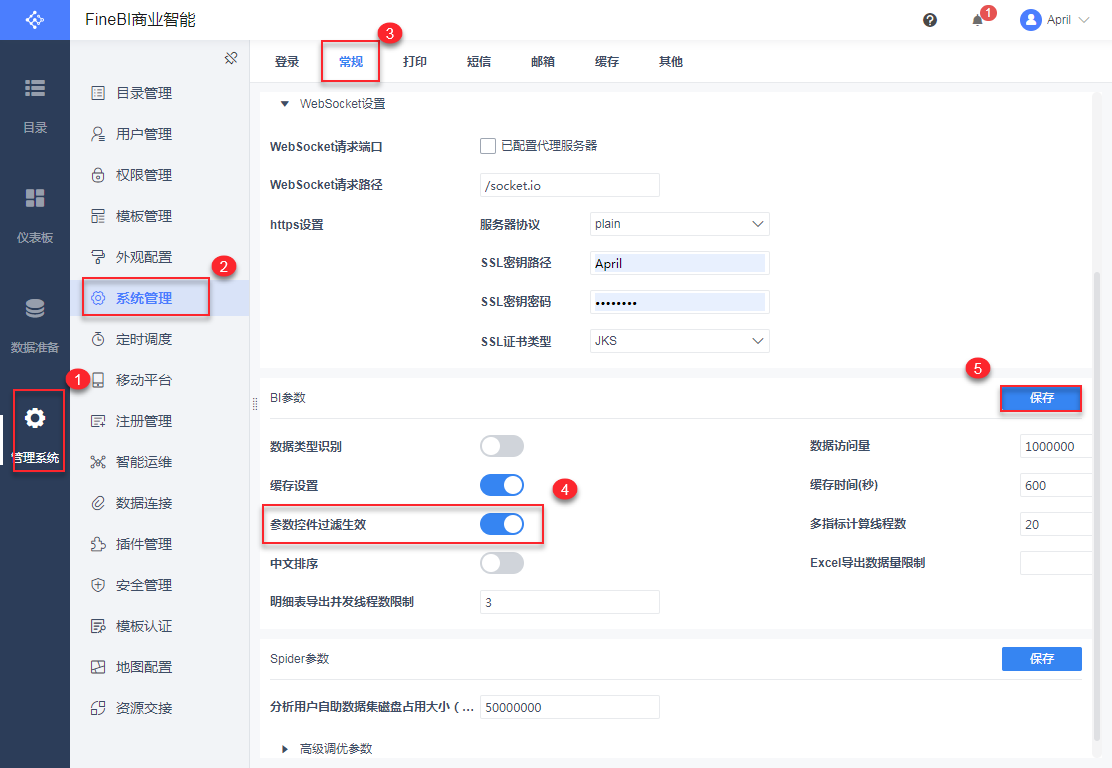Click the 目录管理 icon
Image resolution: width=1112 pixels, height=768 pixels.
point(98,93)
